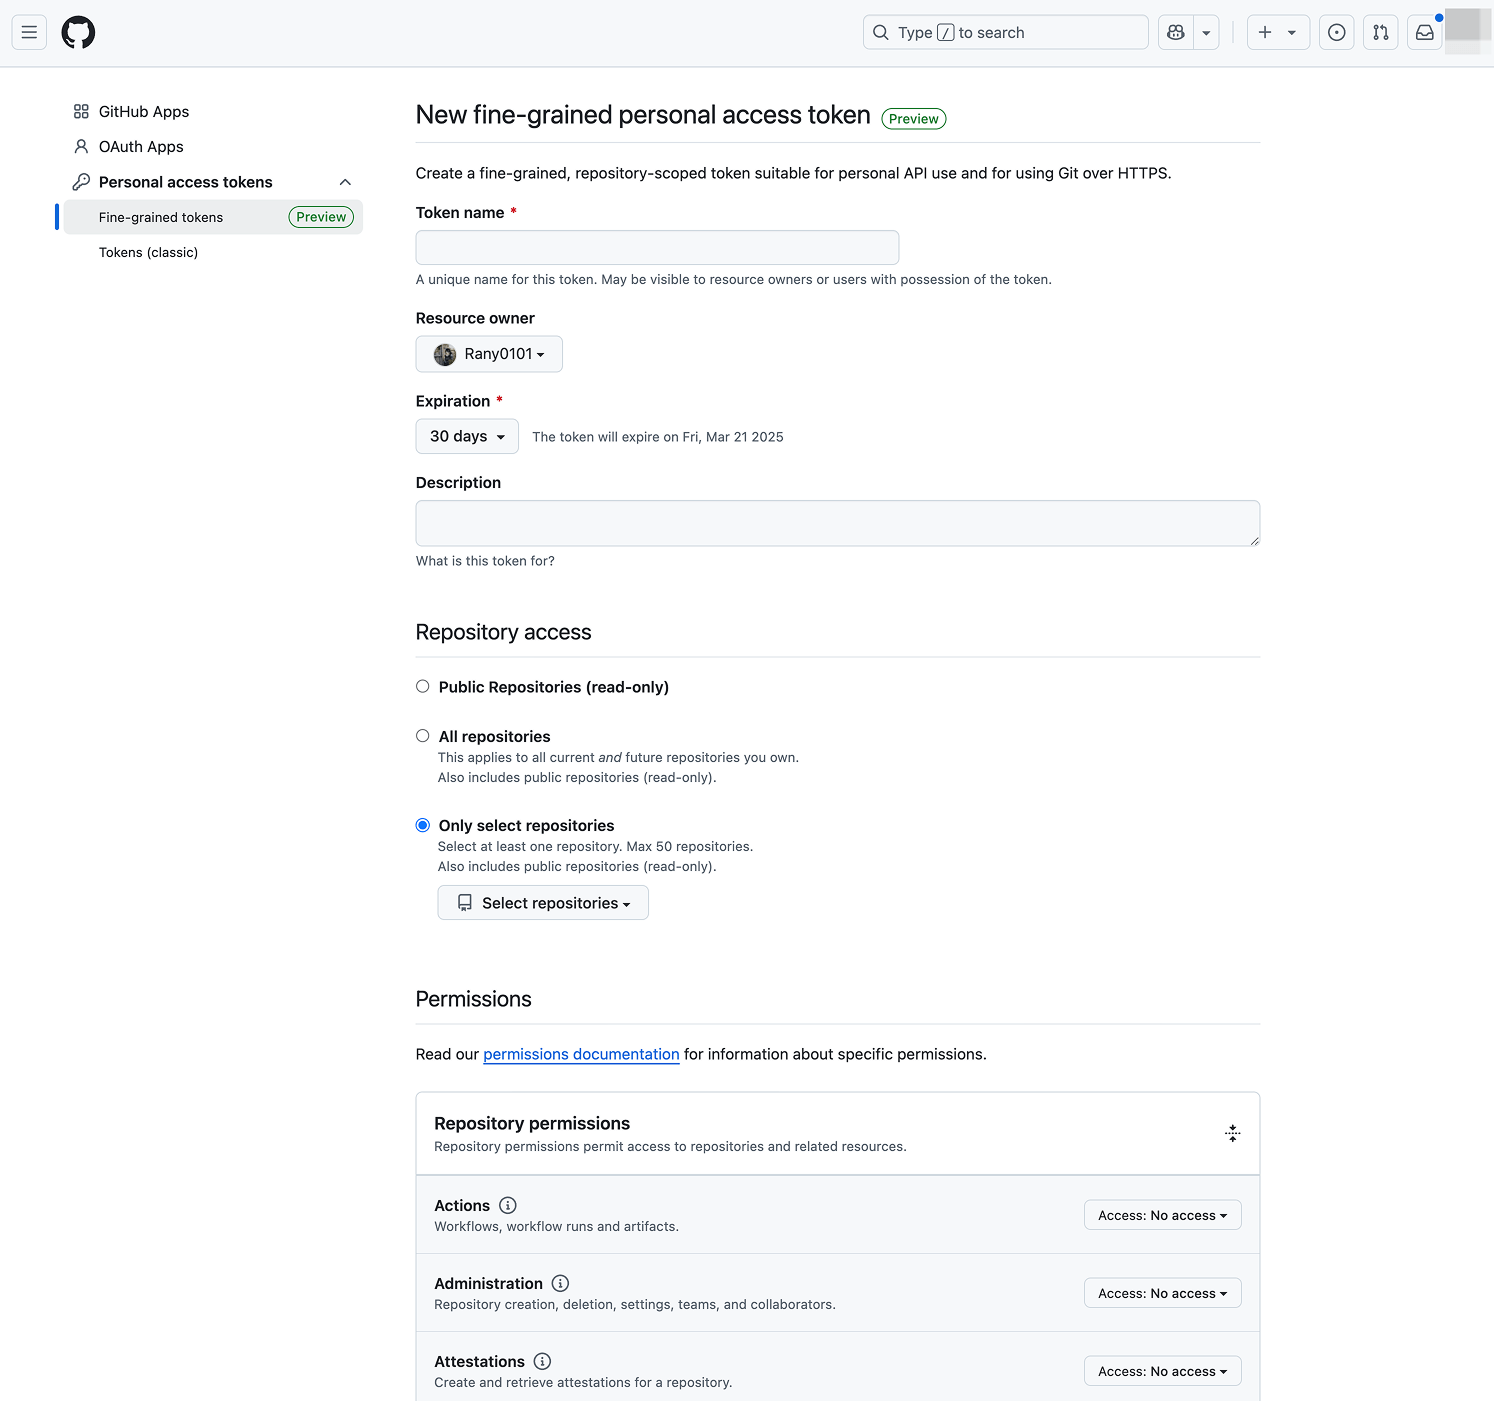This screenshot has height=1401, width=1494.
Task: Go to GitHub homepage via Octocat logo
Action: click(x=78, y=32)
